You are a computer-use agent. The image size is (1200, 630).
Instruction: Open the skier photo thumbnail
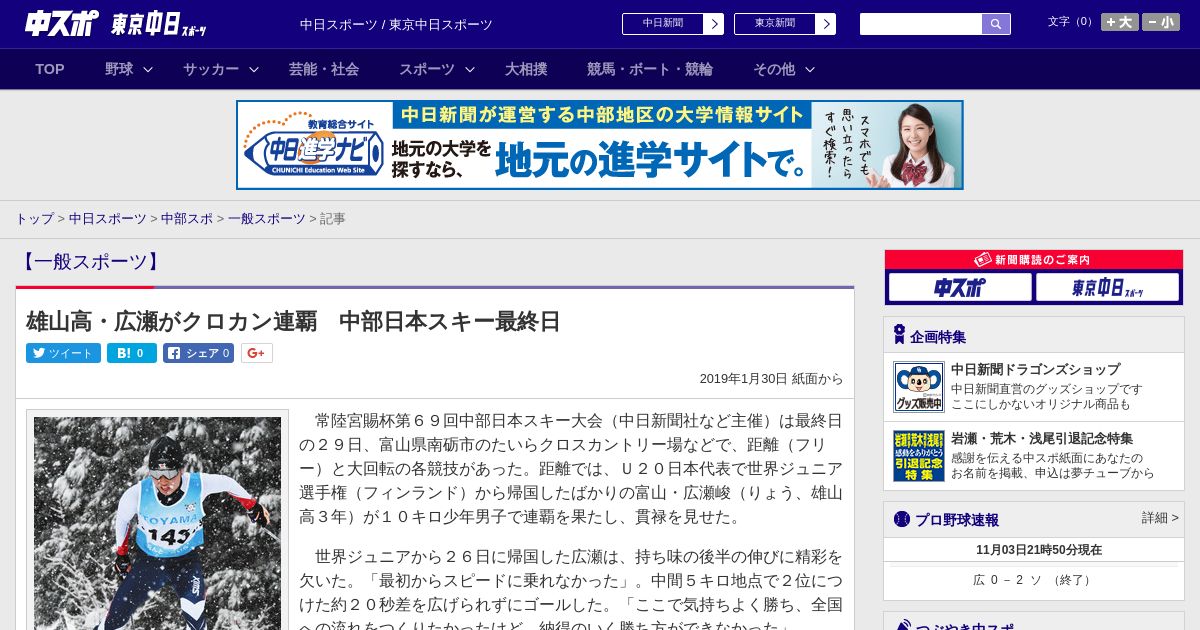[x=157, y=523]
